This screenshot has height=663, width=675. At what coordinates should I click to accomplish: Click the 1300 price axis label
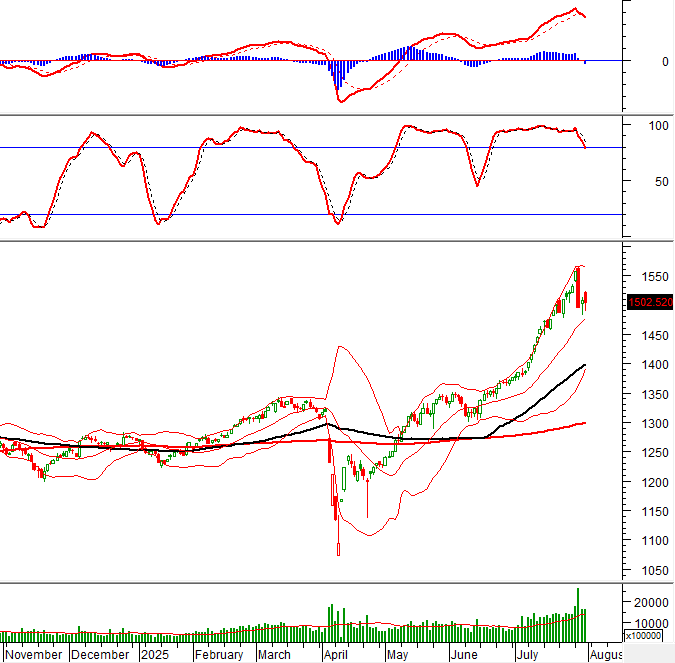(x=655, y=424)
